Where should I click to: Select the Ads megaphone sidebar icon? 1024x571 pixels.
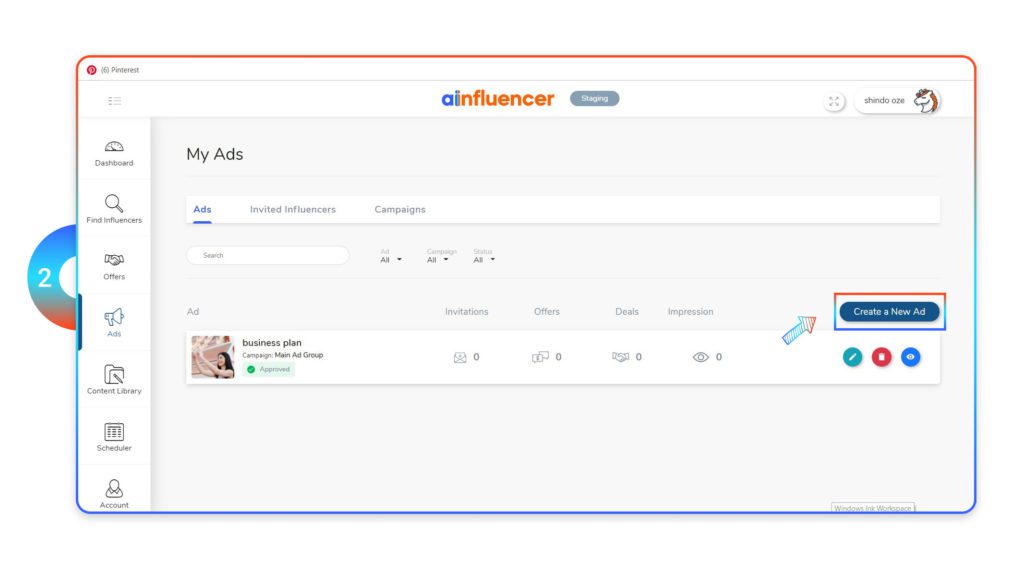click(114, 318)
